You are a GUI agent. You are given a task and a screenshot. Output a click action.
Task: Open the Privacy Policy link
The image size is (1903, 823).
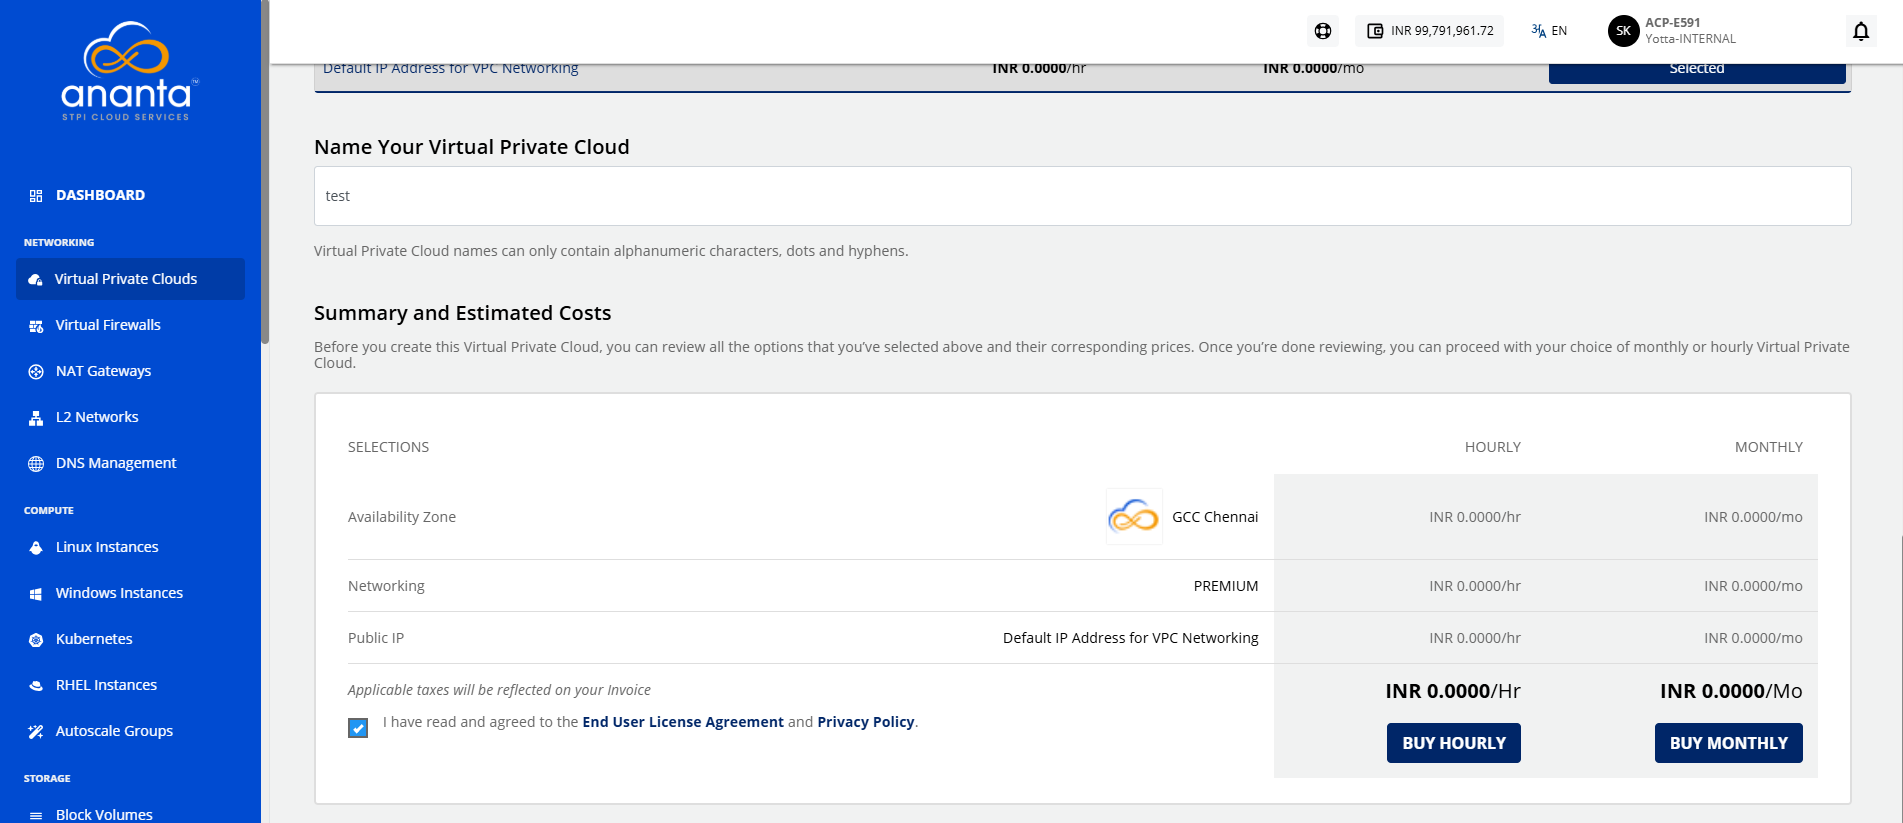(x=866, y=722)
